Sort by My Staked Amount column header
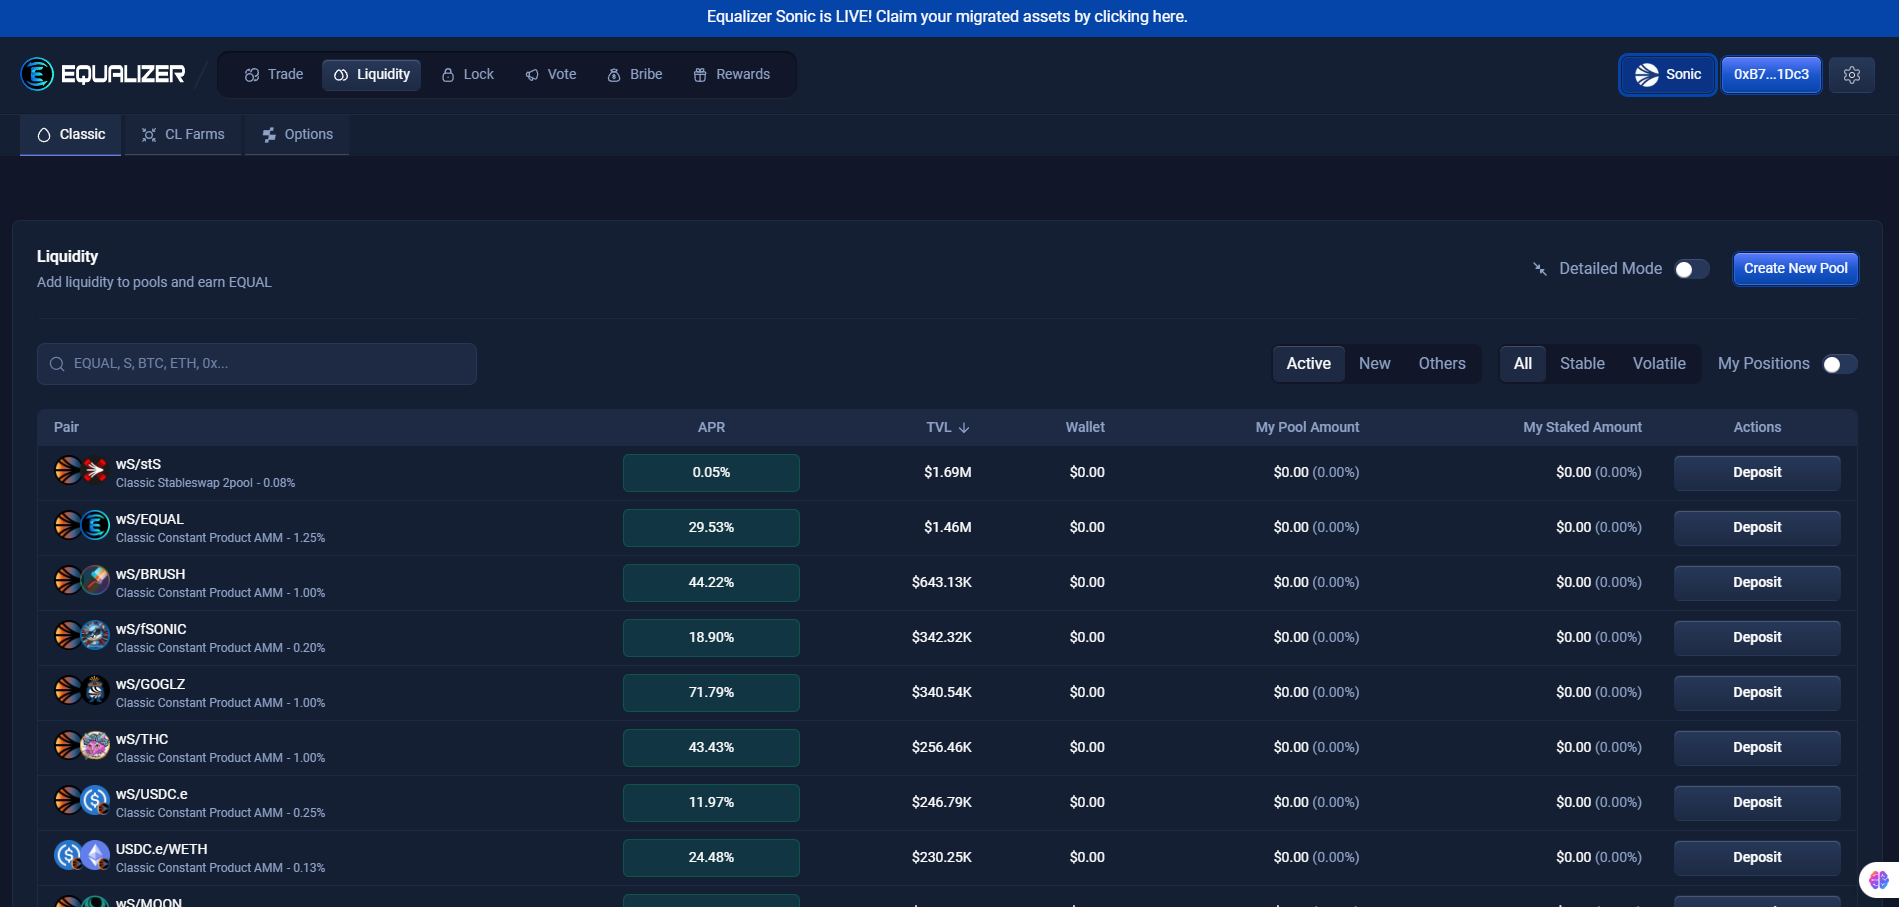Screen dimensions: 1899x907 click(x=1582, y=428)
